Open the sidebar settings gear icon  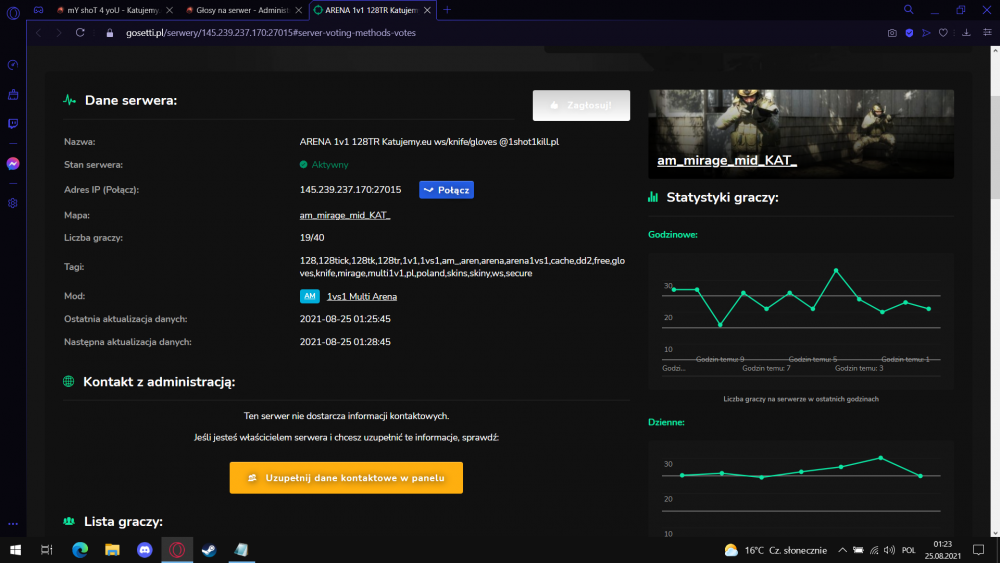13,203
